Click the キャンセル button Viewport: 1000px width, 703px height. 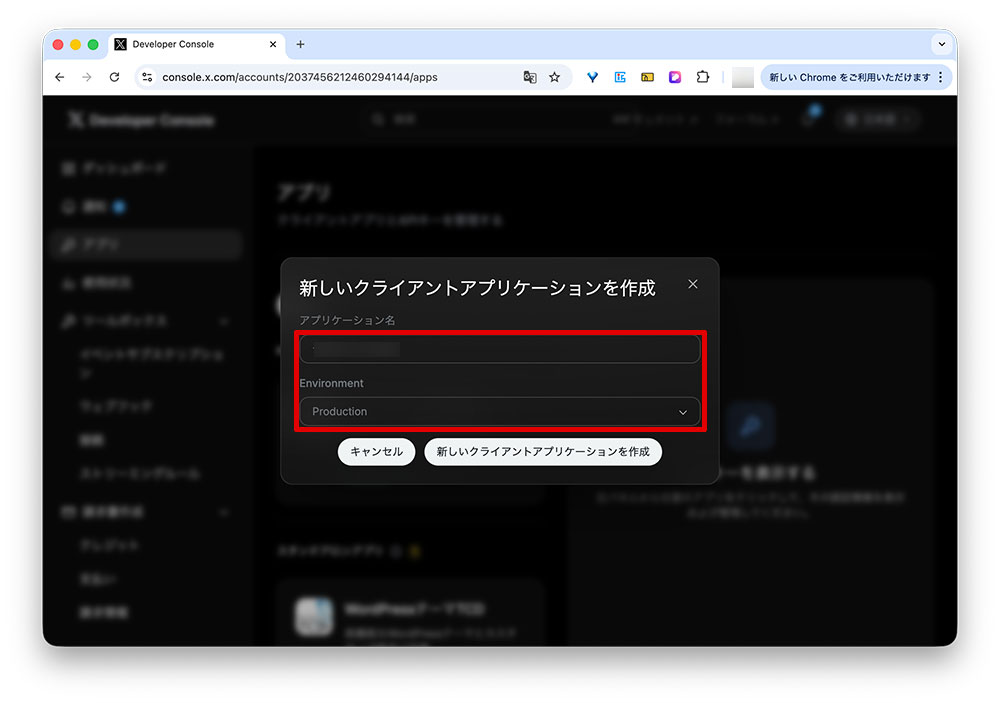(376, 451)
